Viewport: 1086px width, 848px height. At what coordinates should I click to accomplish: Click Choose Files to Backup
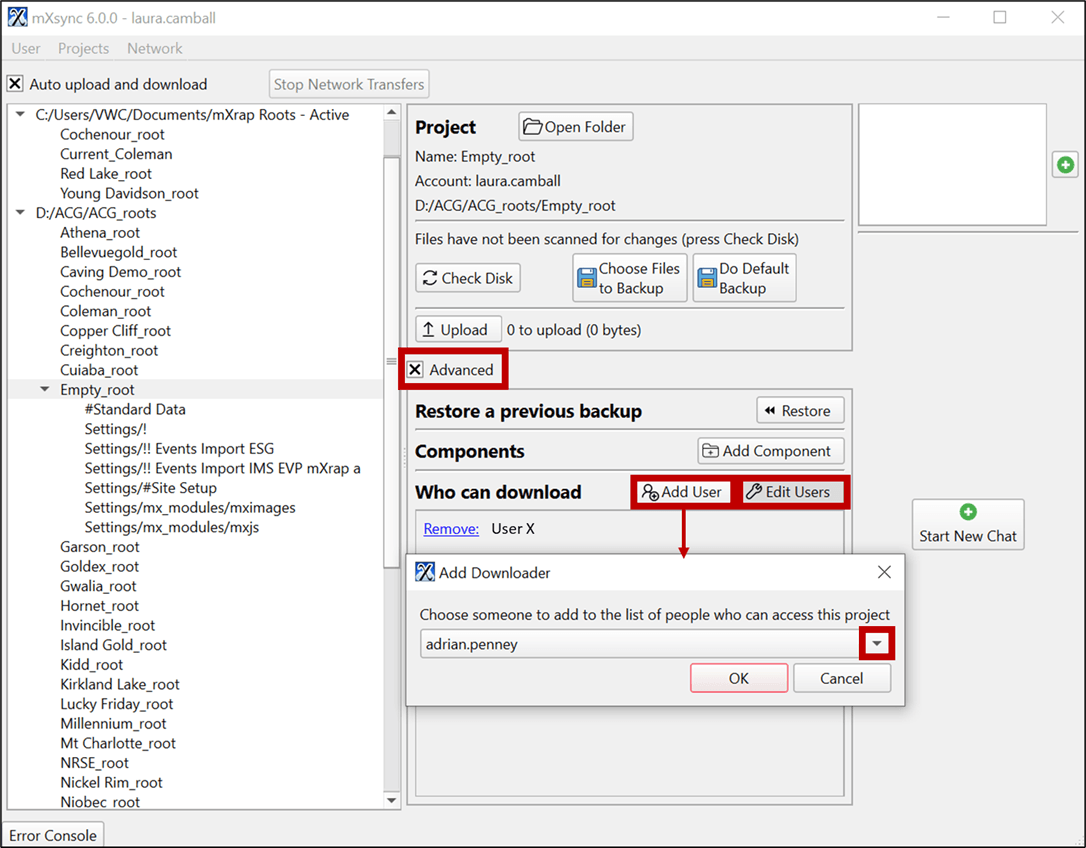coord(629,278)
